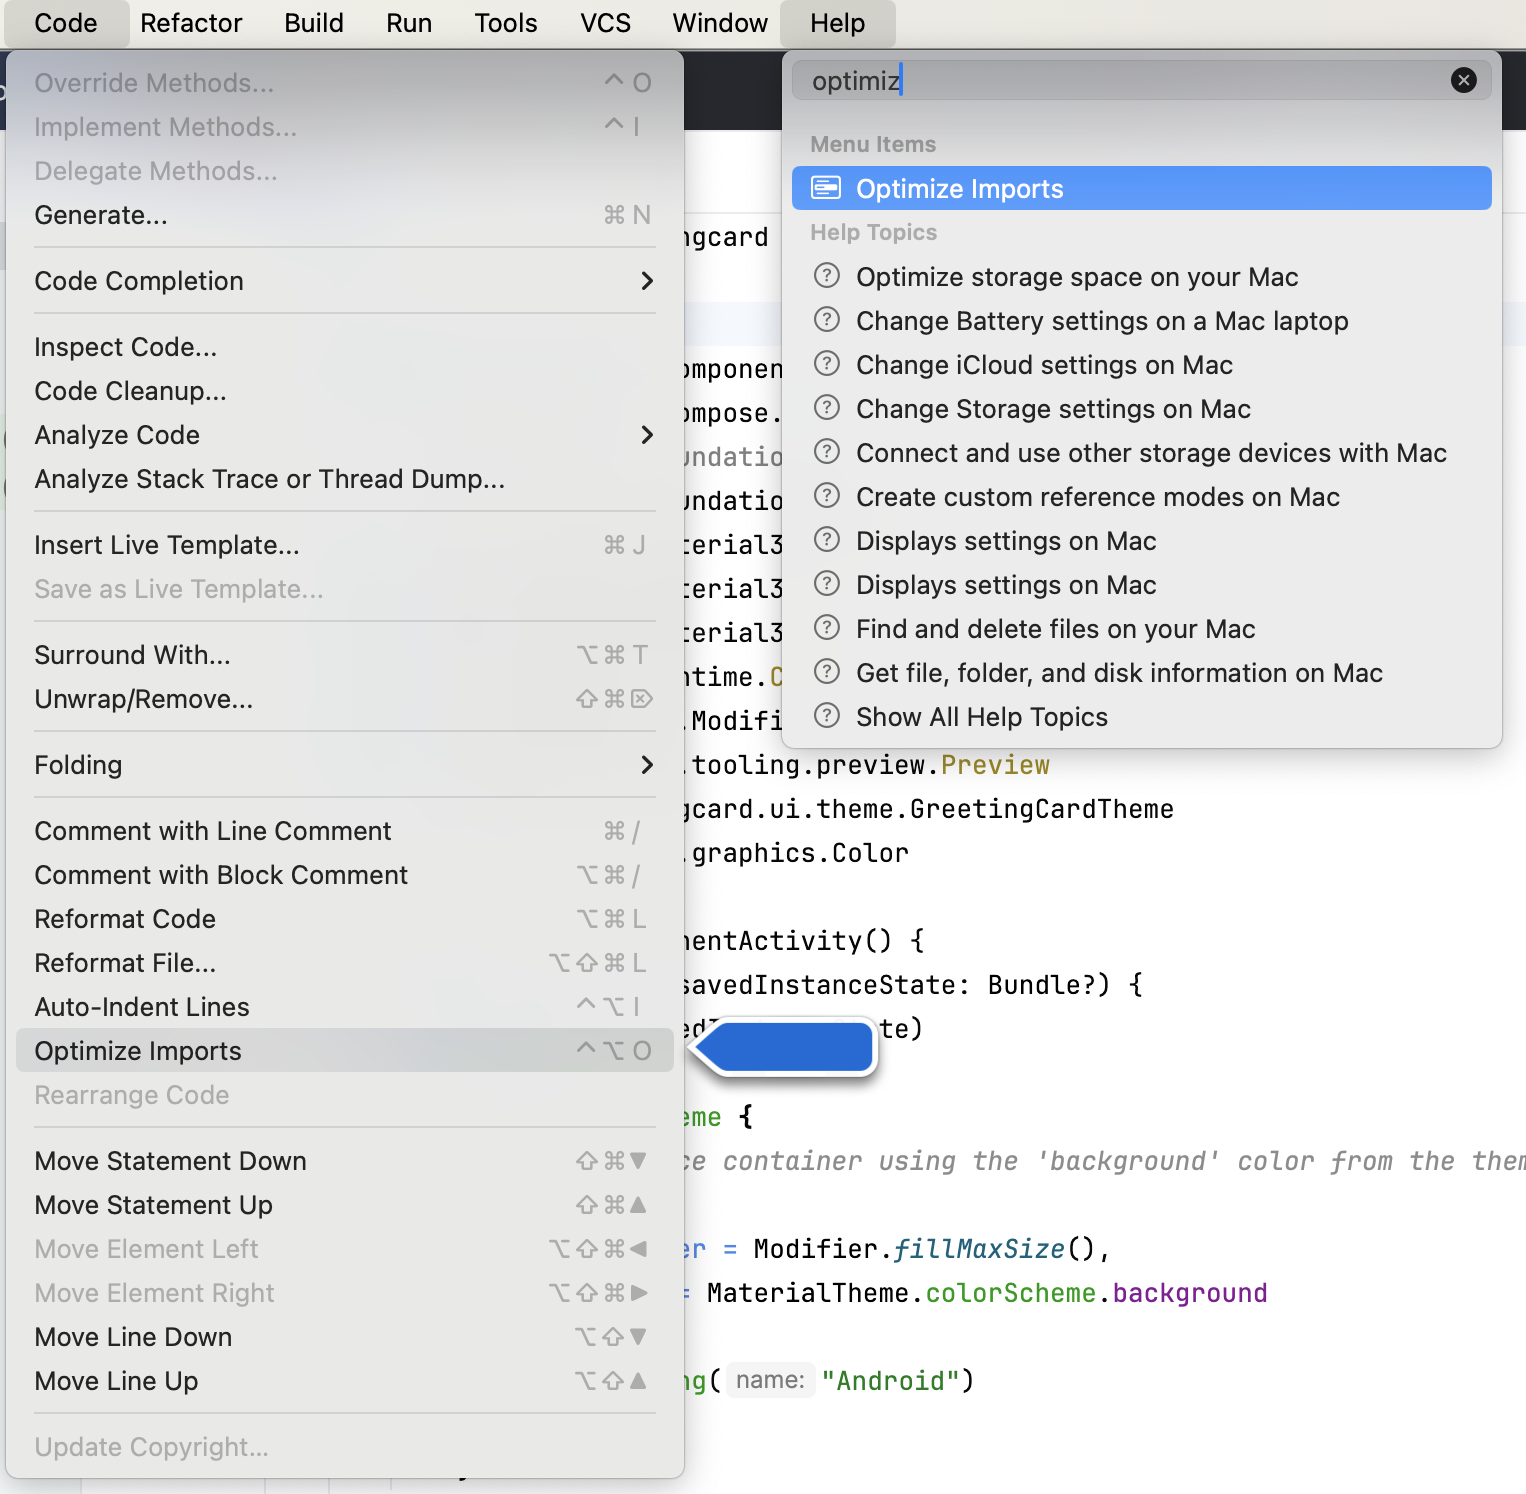Image resolution: width=1526 pixels, height=1494 pixels.
Task: Expand the Code Completion submenu
Action: point(646,281)
